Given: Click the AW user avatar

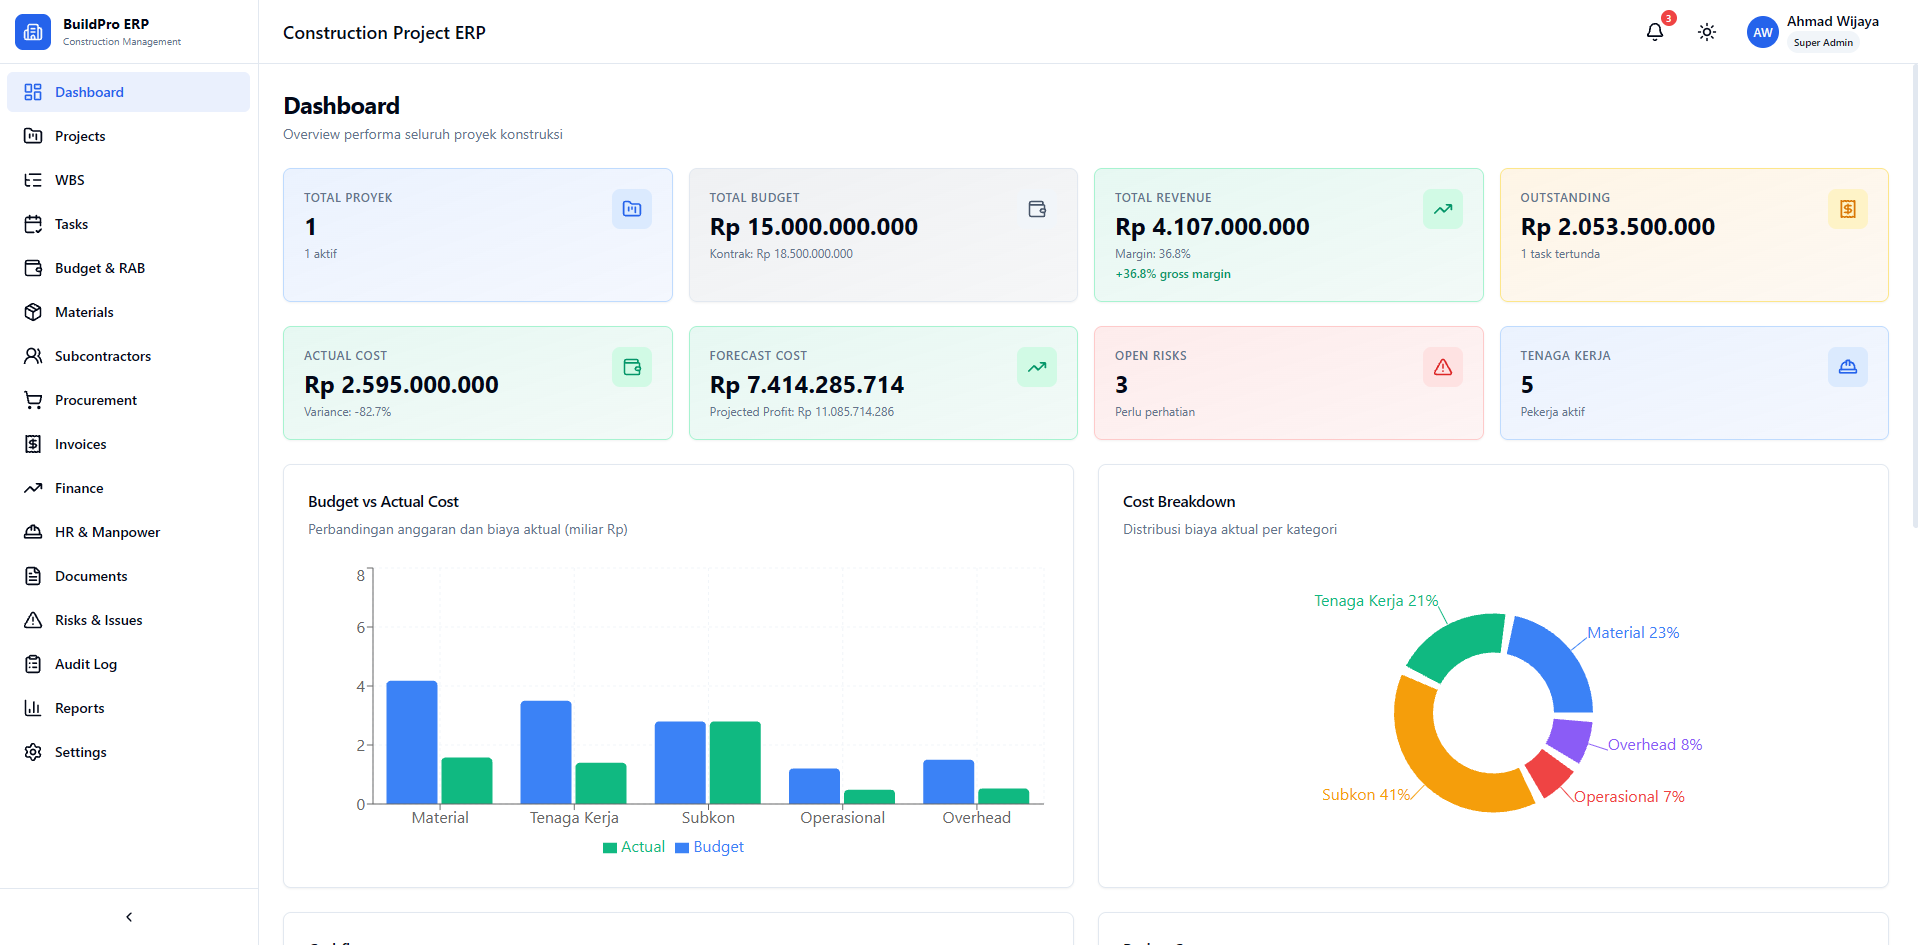Looking at the screenshot, I should [x=1762, y=32].
